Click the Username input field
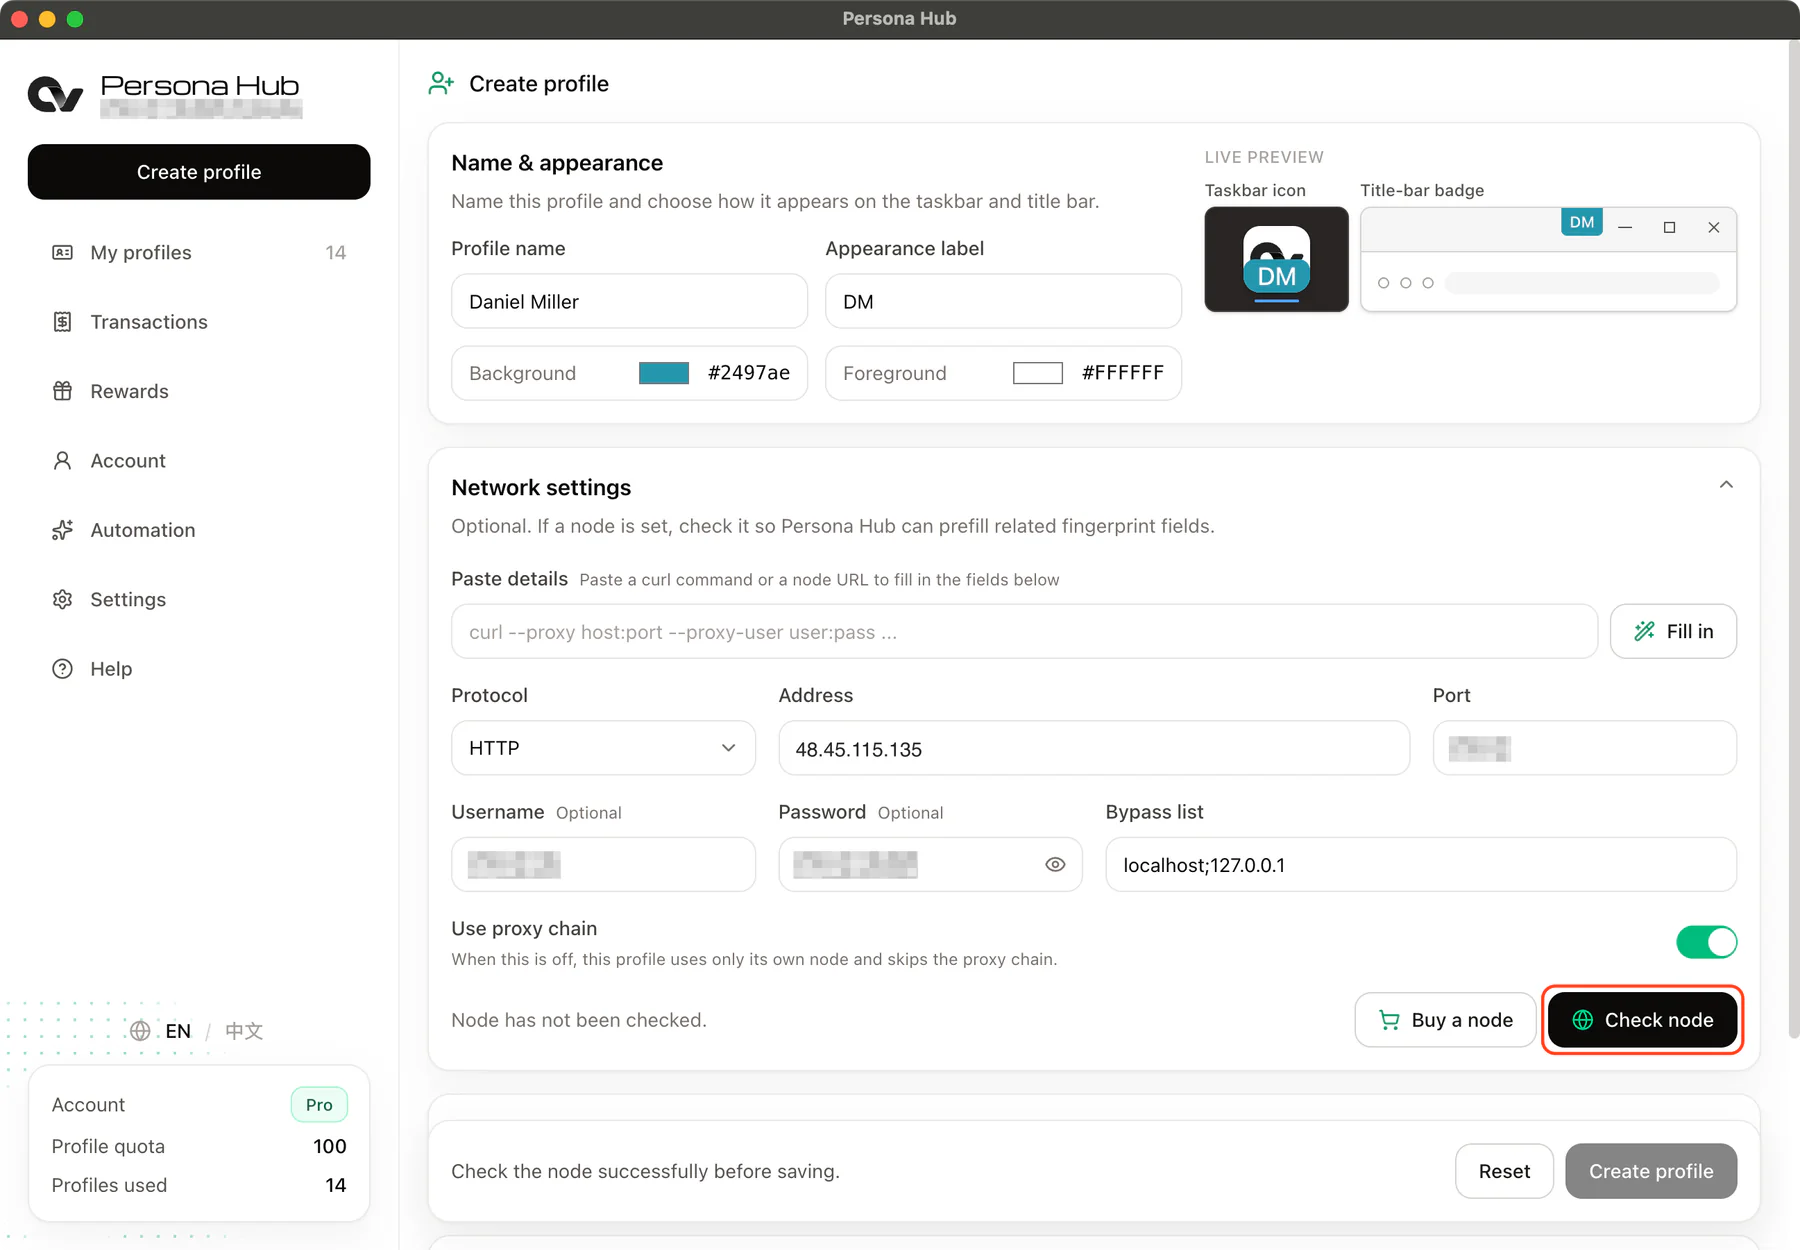Viewport: 1800px width, 1250px height. pos(603,864)
